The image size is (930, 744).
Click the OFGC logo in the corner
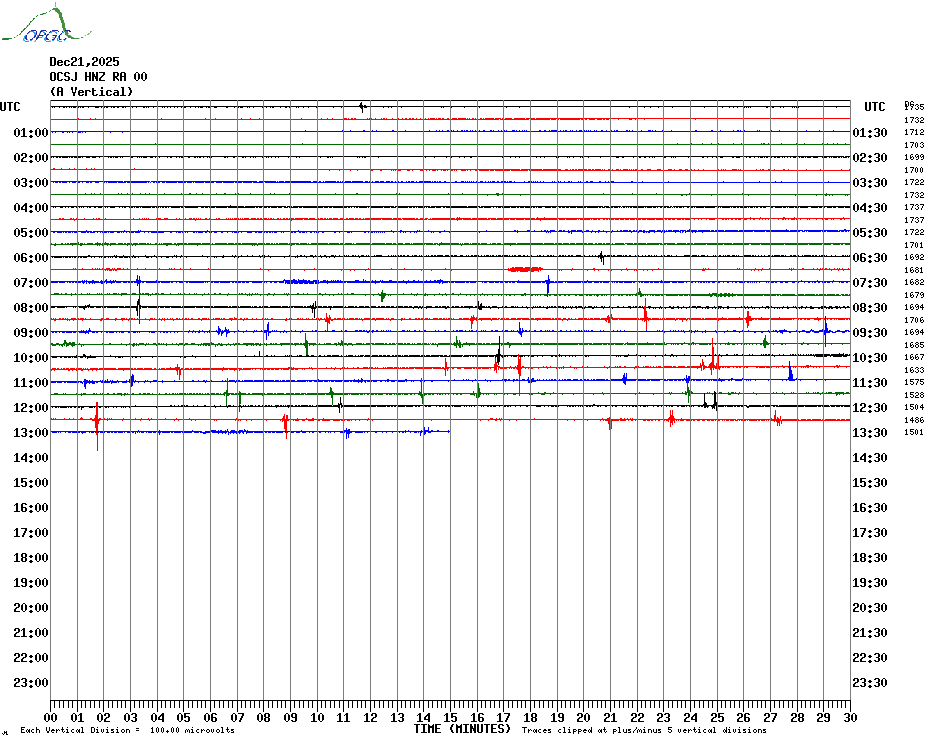[x=47, y=26]
